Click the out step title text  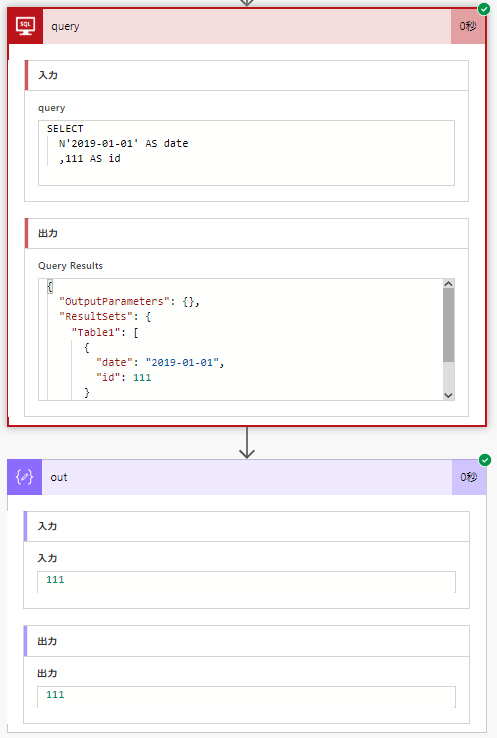59,477
